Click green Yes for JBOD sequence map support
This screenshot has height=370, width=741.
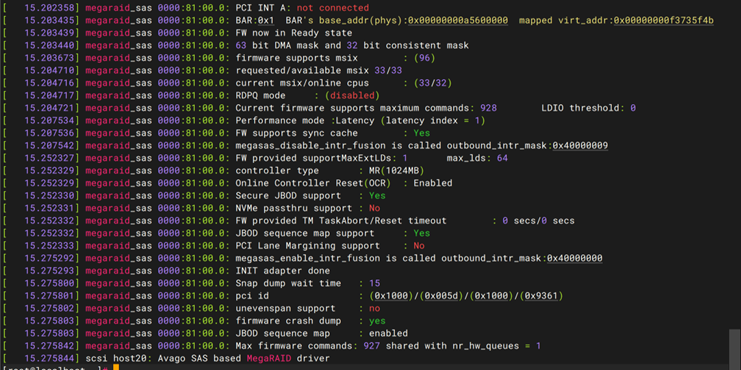(422, 233)
